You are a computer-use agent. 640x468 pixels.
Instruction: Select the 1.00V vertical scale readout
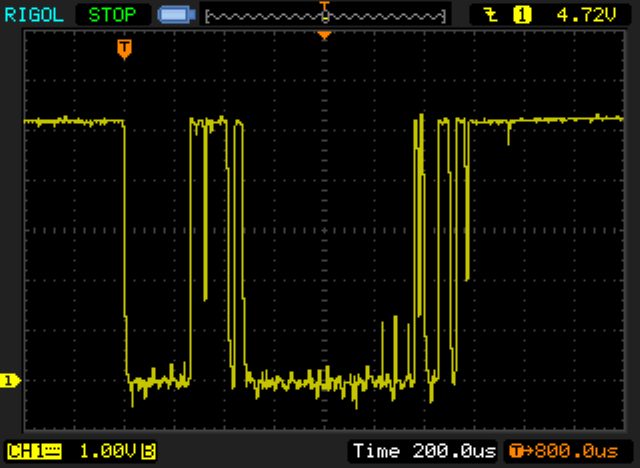point(106,450)
